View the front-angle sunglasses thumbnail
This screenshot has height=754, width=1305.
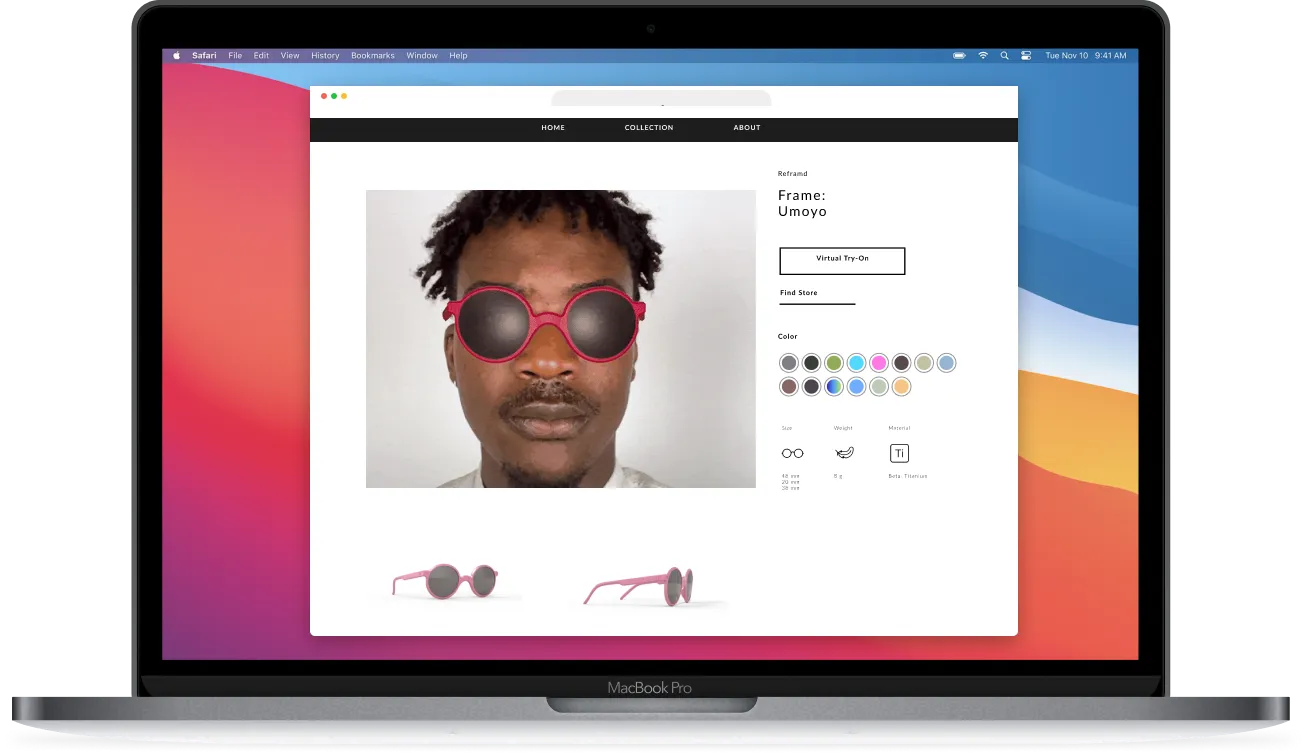(x=446, y=581)
